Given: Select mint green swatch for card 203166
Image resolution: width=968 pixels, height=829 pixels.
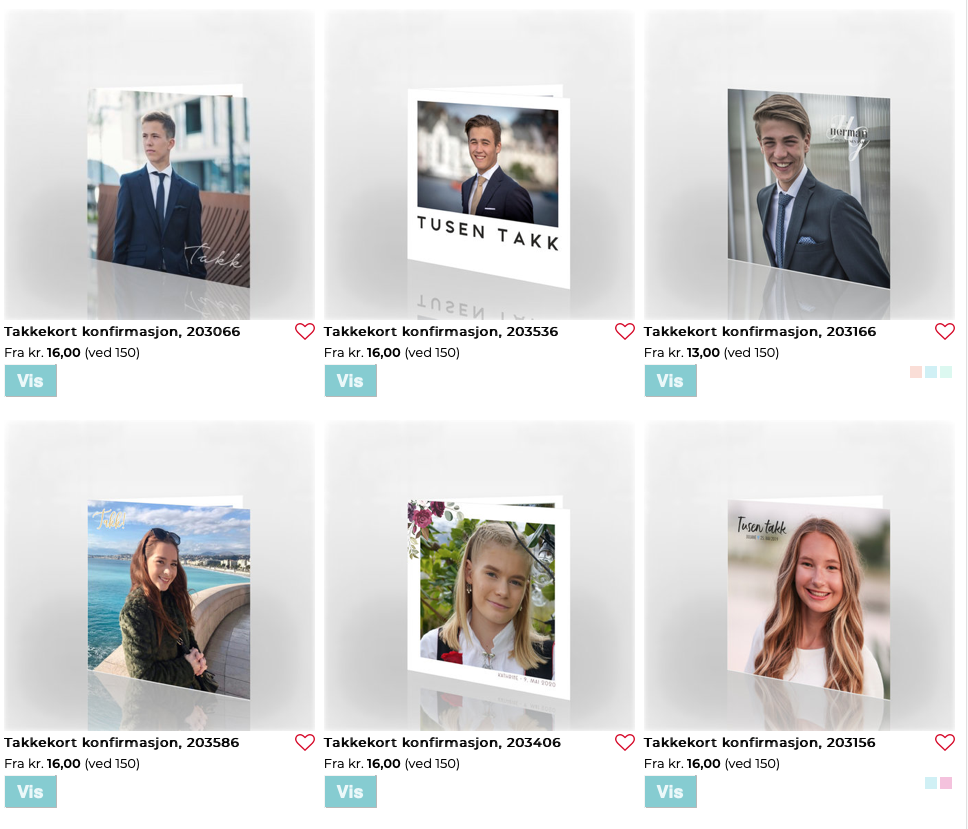Looking at the screenshot, I should (x=946, y=372).
